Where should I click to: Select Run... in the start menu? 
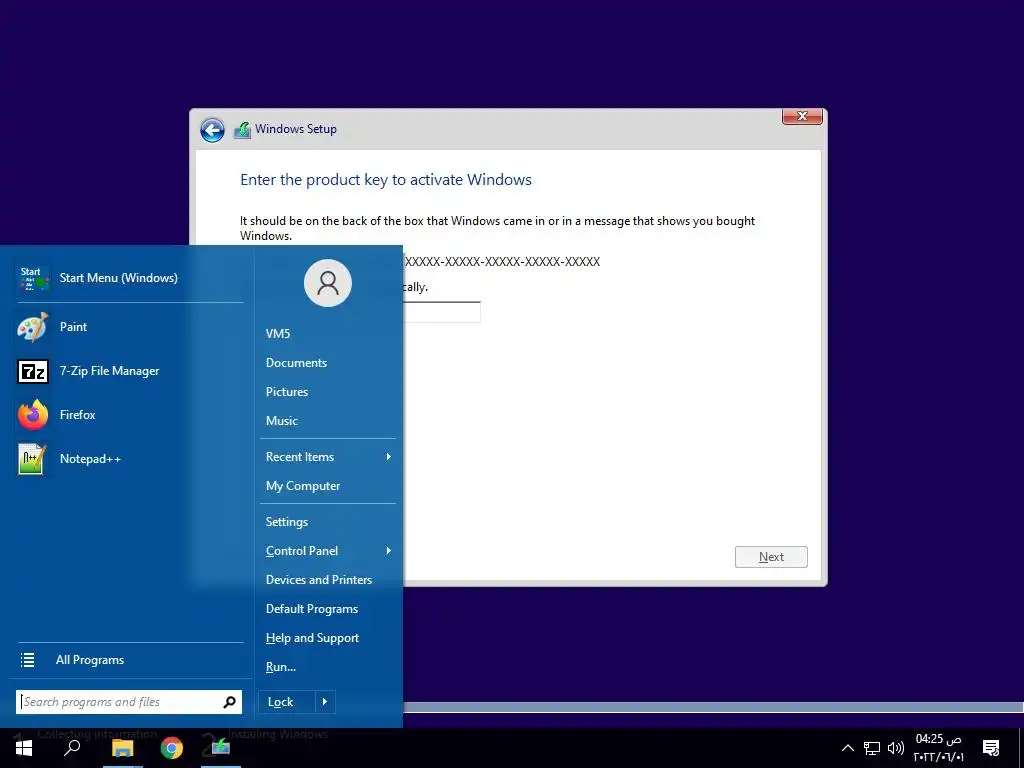click(281, 667)
